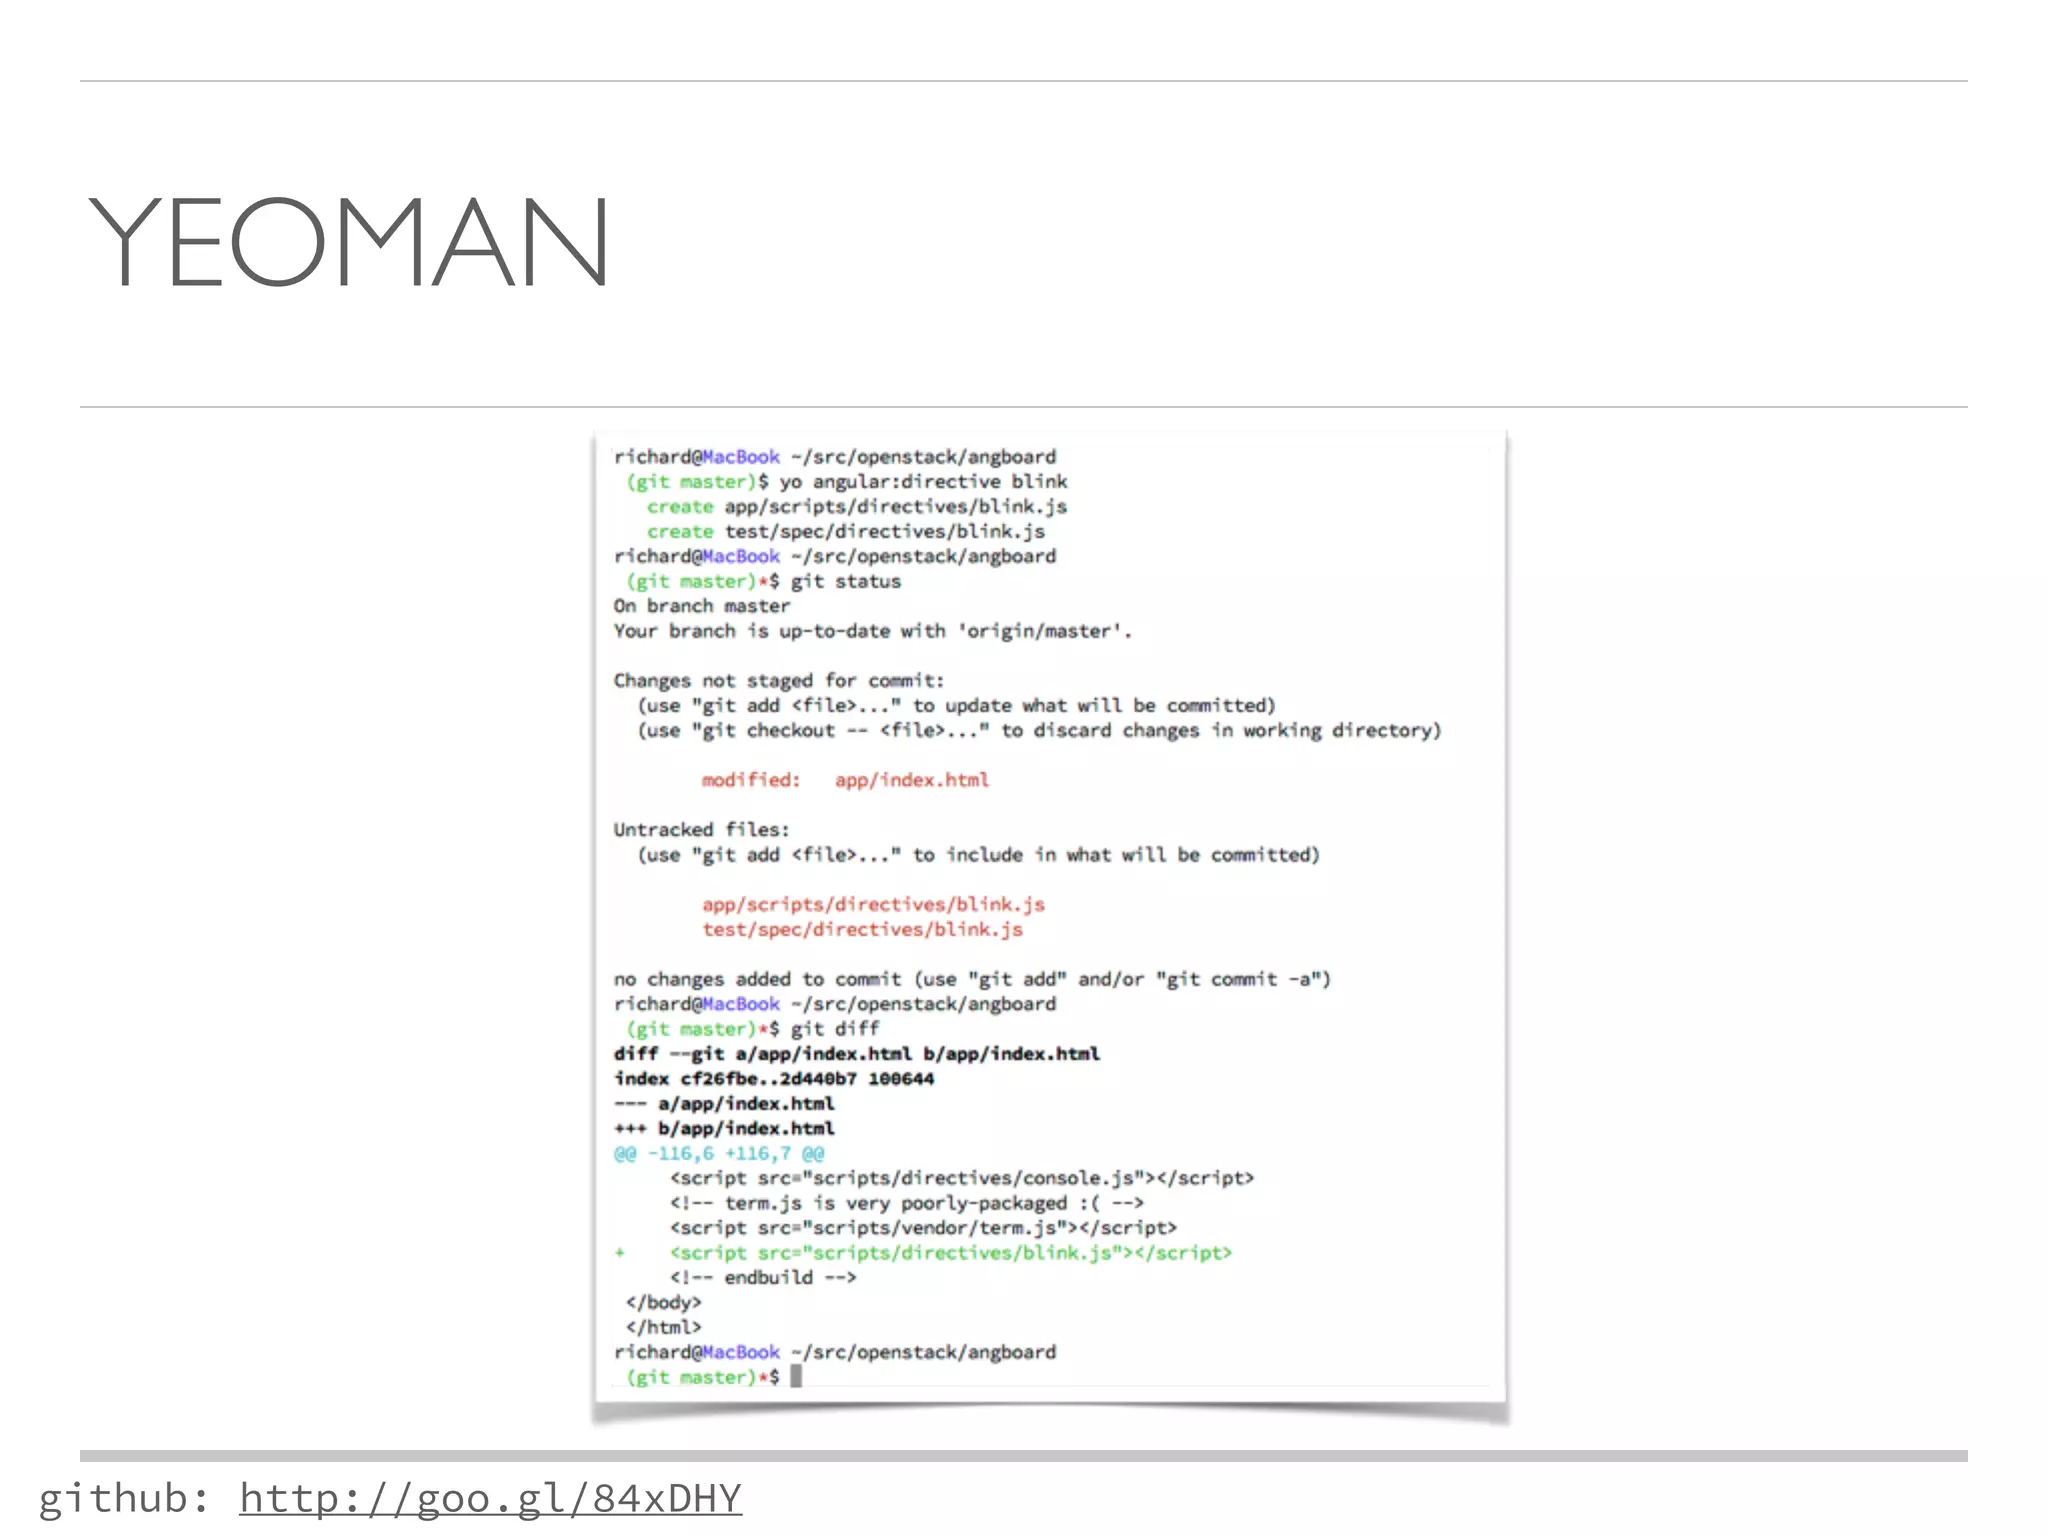Click the '</html>' closing tag

pos(664,1328)
